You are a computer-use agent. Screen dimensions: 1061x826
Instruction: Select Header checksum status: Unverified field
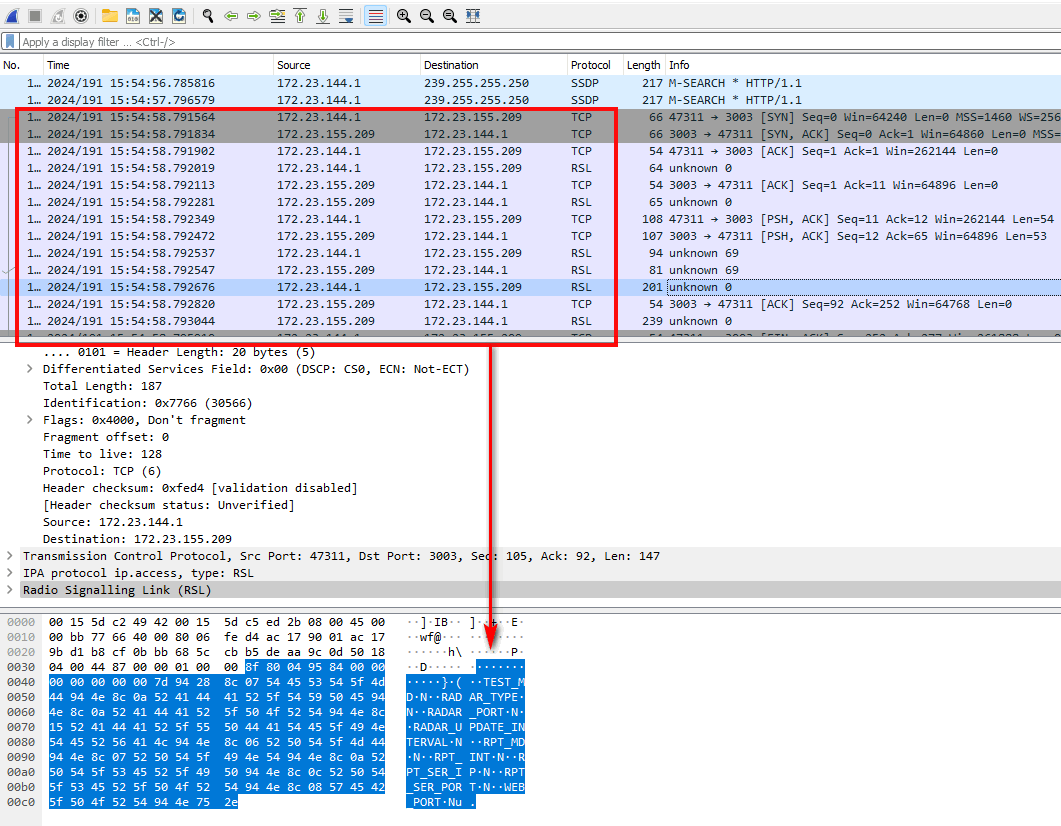[x=168, y=505]
